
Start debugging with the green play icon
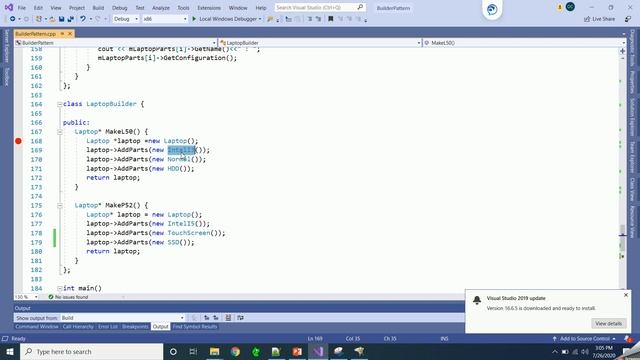coord(194,19)
